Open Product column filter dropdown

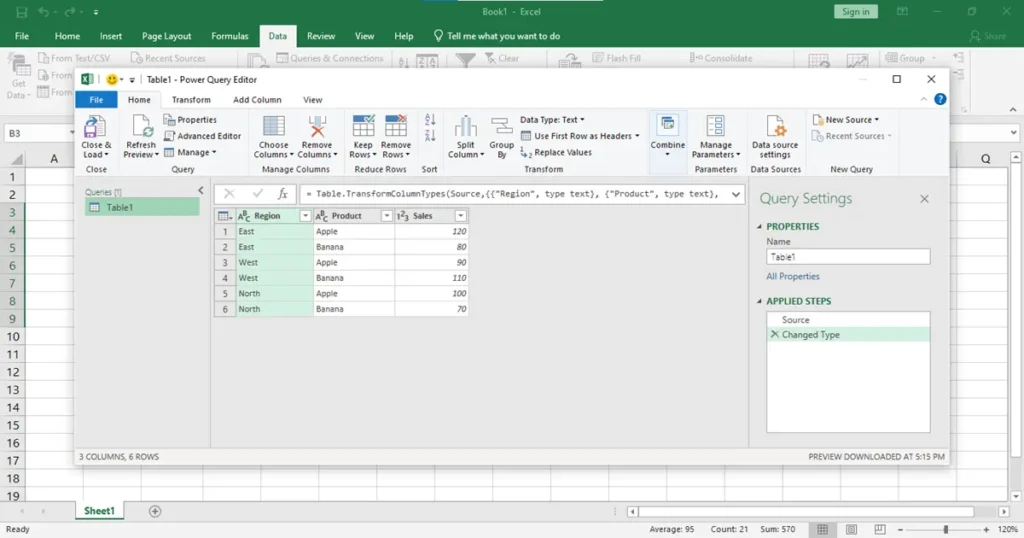pos(387,215)
